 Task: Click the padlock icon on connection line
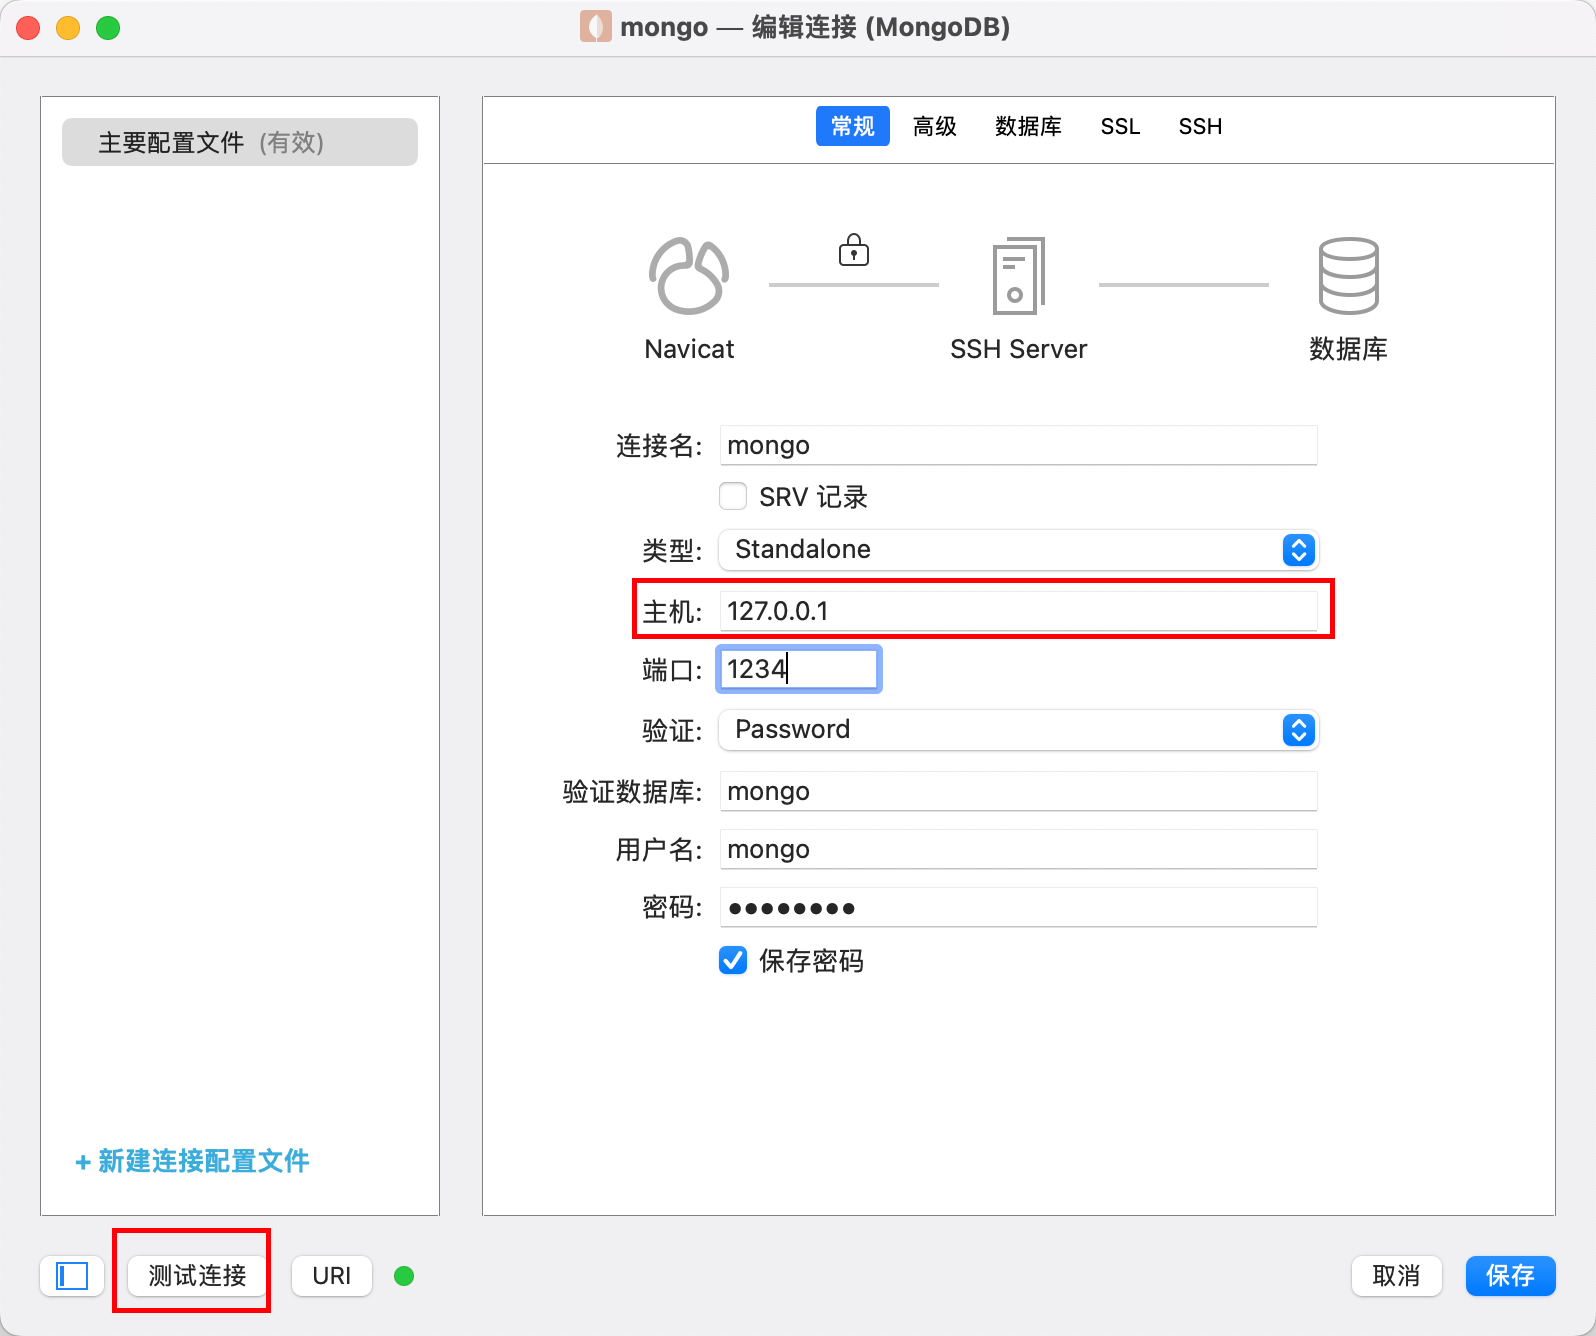pyautogui.click(x=853, y=250)
